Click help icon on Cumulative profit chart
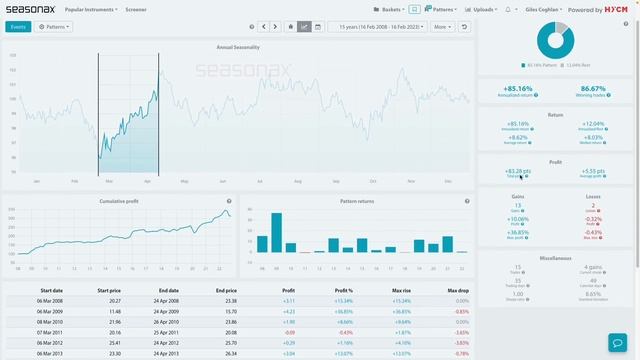The image size is (640, 360). (x=229, y=201)
